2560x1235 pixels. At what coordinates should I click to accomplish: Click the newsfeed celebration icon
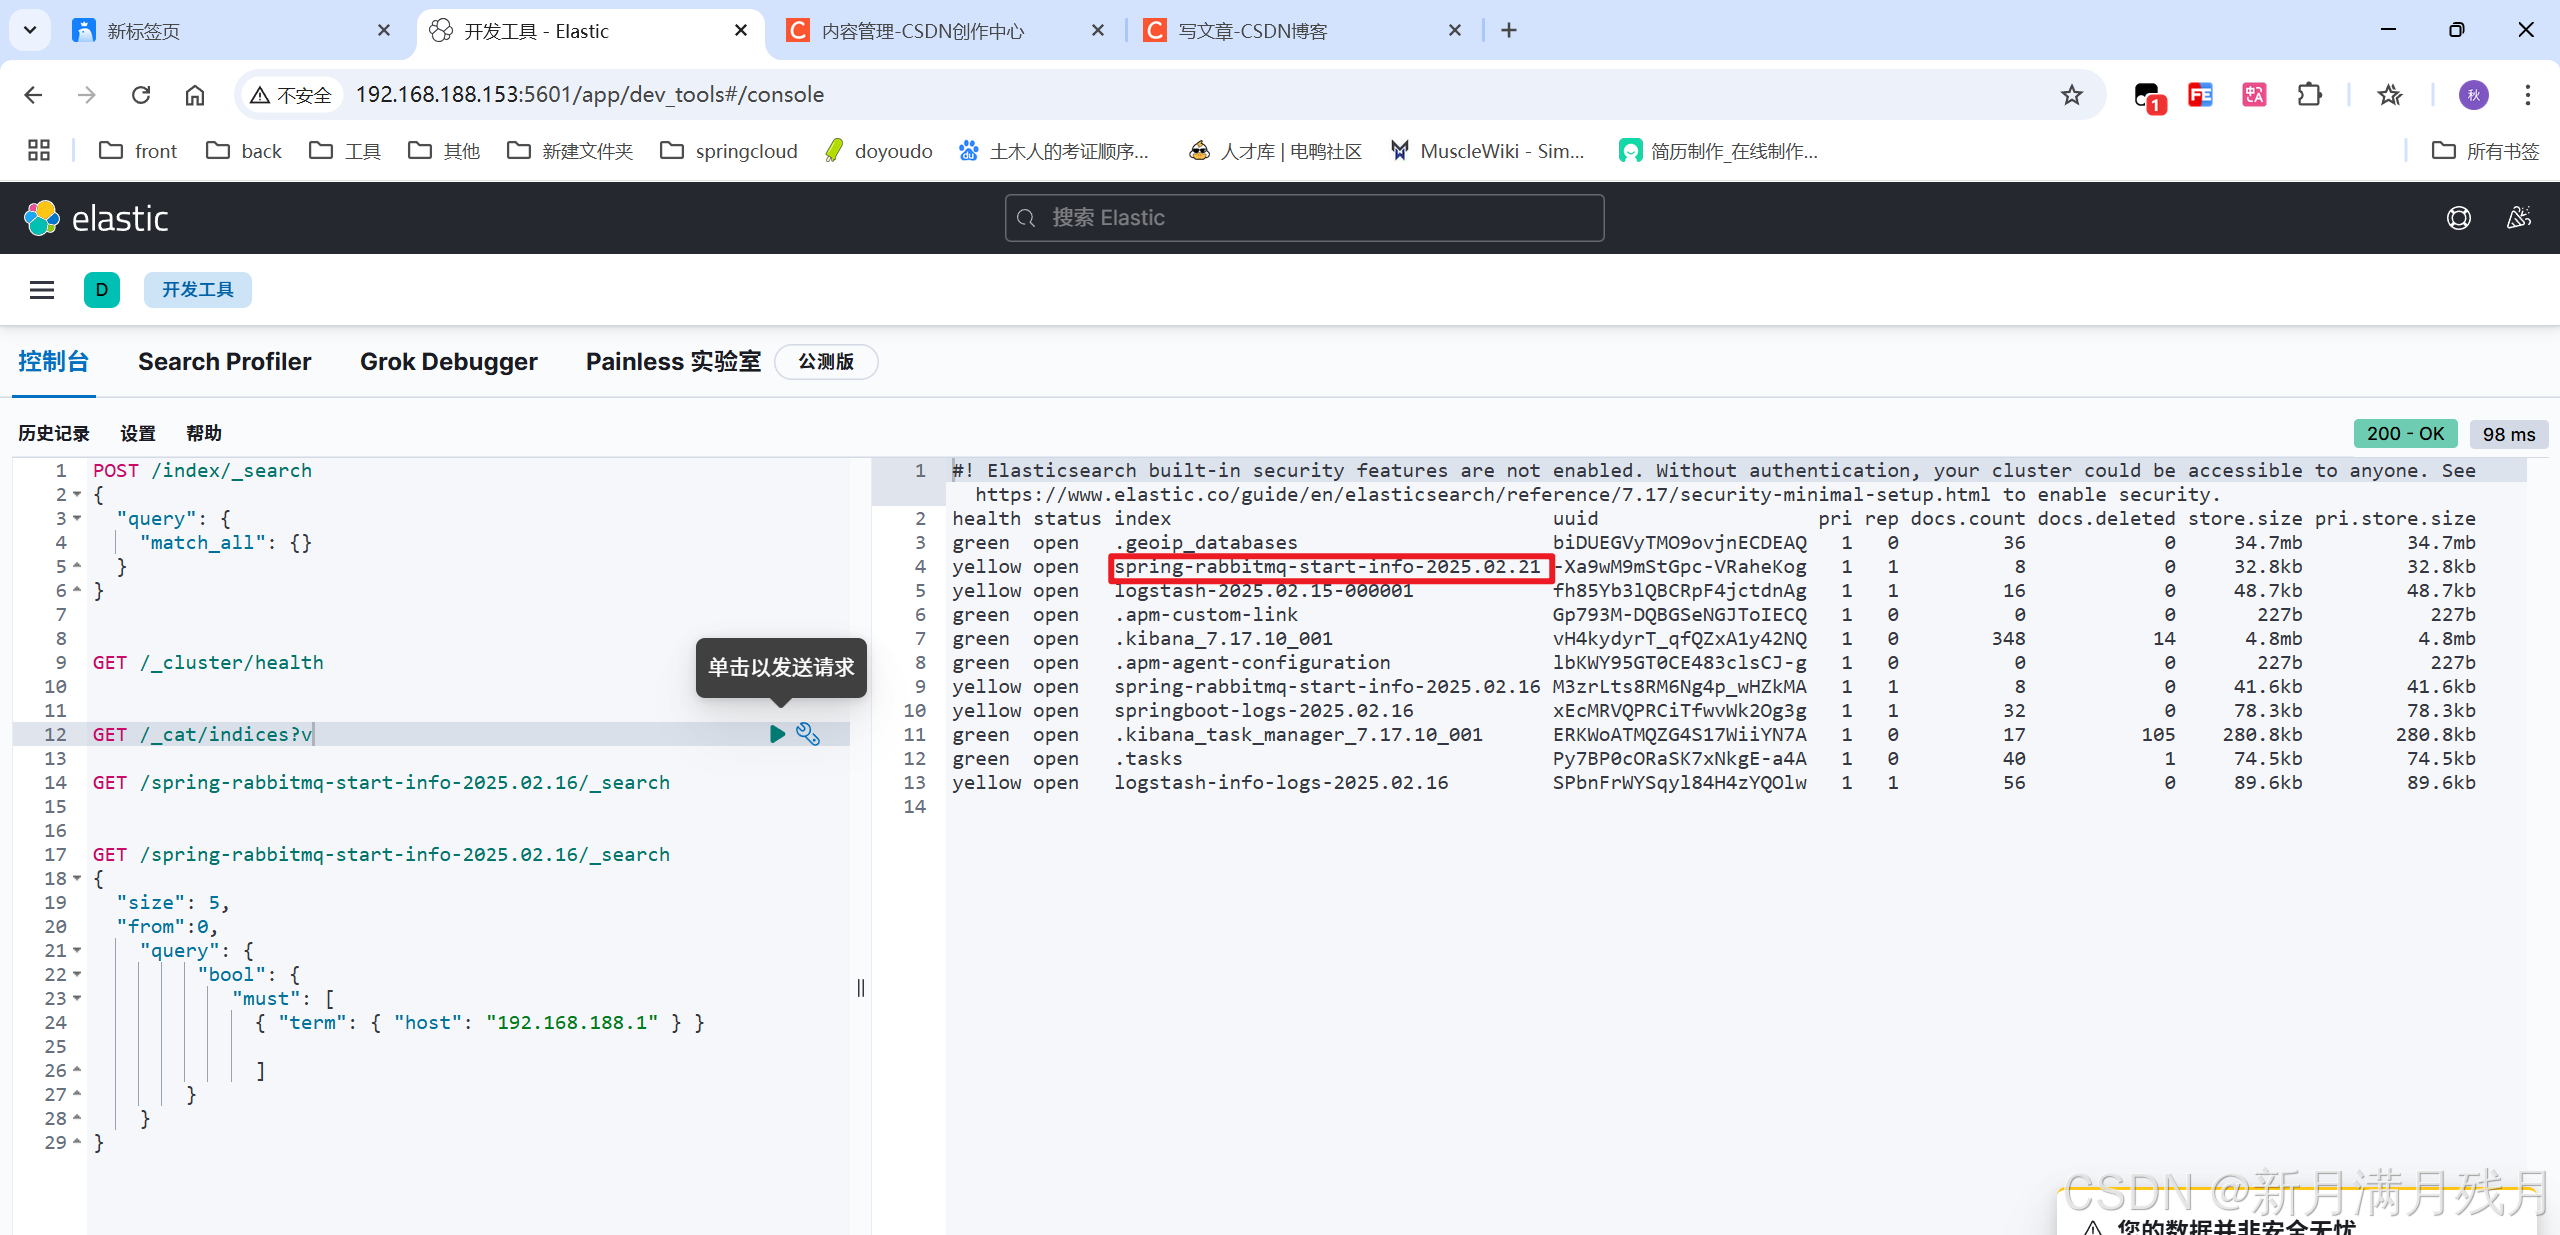(x=2518, y=218)
